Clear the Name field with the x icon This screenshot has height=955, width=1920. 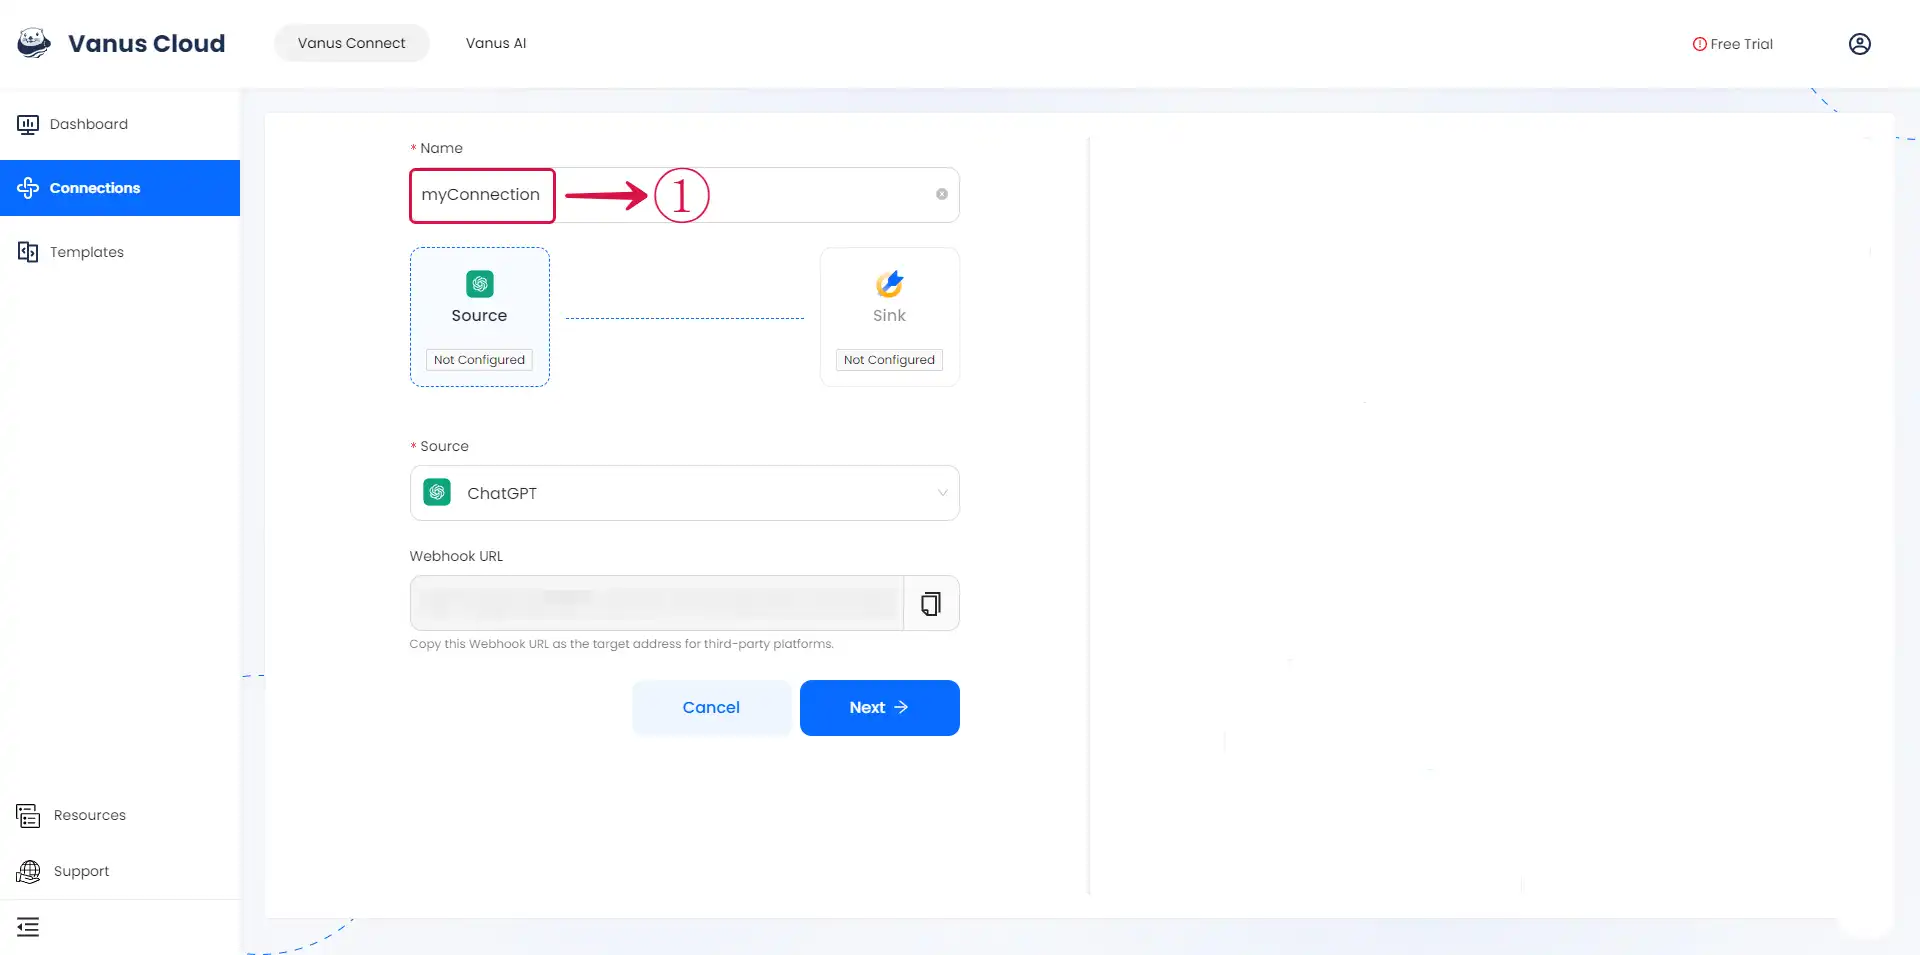point(941,194)
